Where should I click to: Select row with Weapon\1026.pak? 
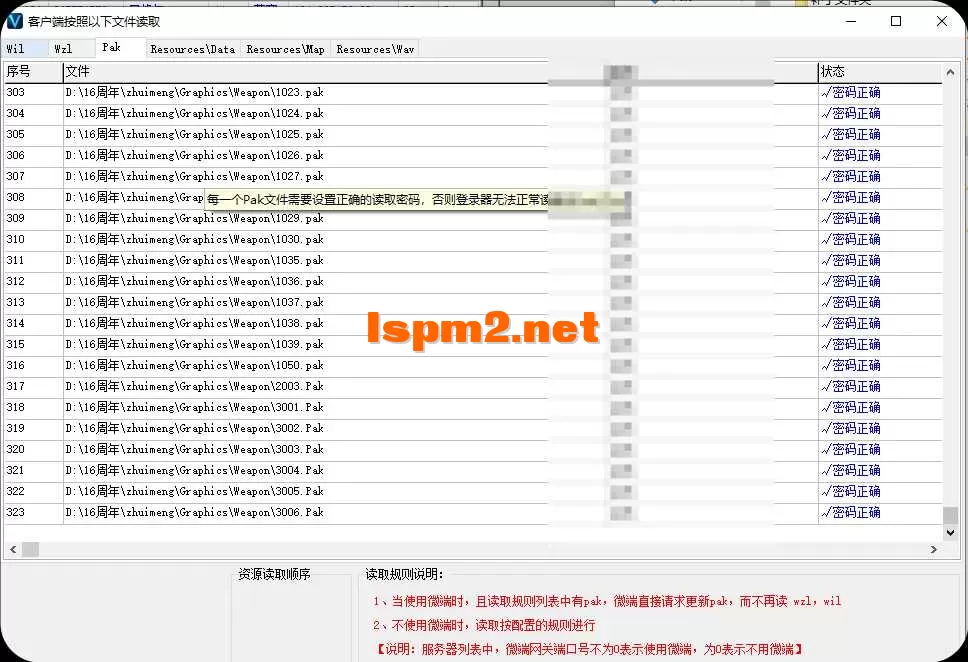point(474,156)
